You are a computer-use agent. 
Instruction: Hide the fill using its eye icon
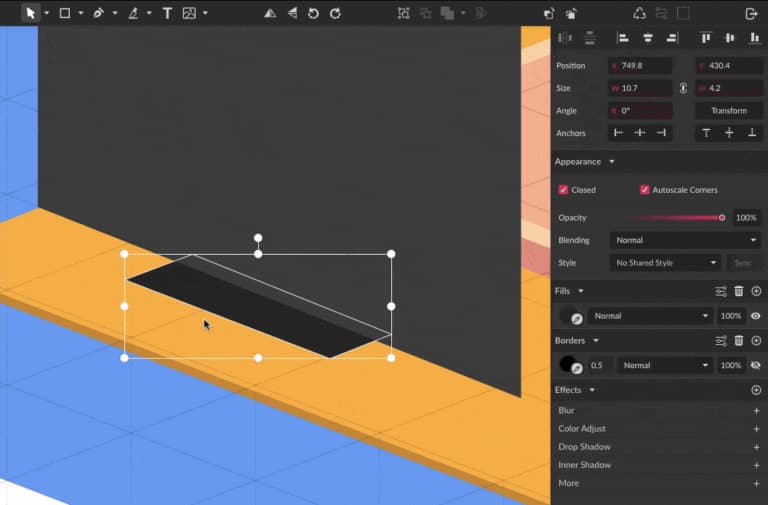[x=756, y=316]
